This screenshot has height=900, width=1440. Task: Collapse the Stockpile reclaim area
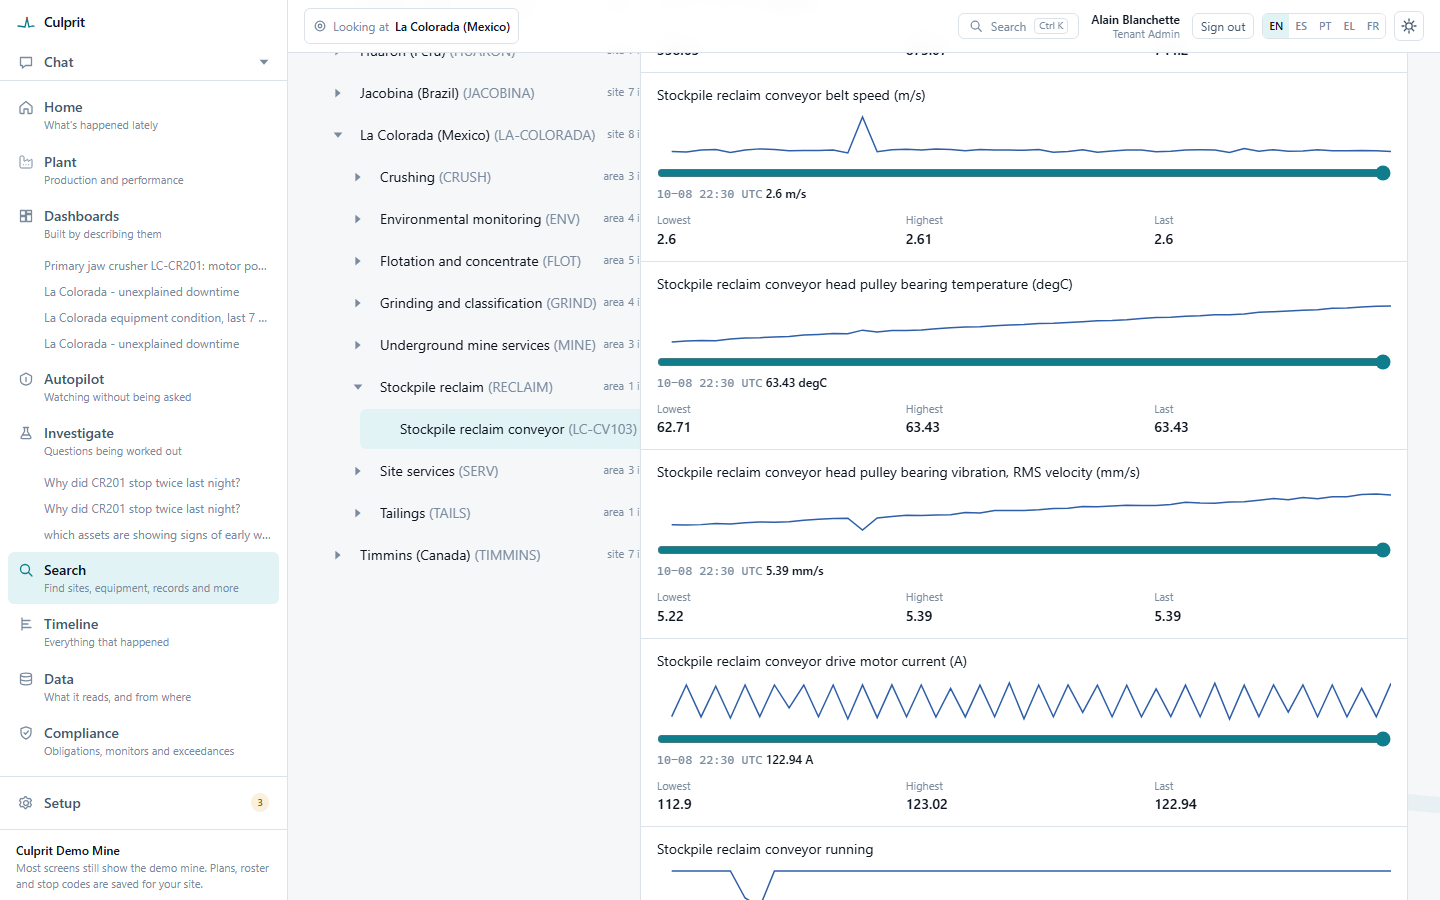pyautogui.click(x=358, y=387)
